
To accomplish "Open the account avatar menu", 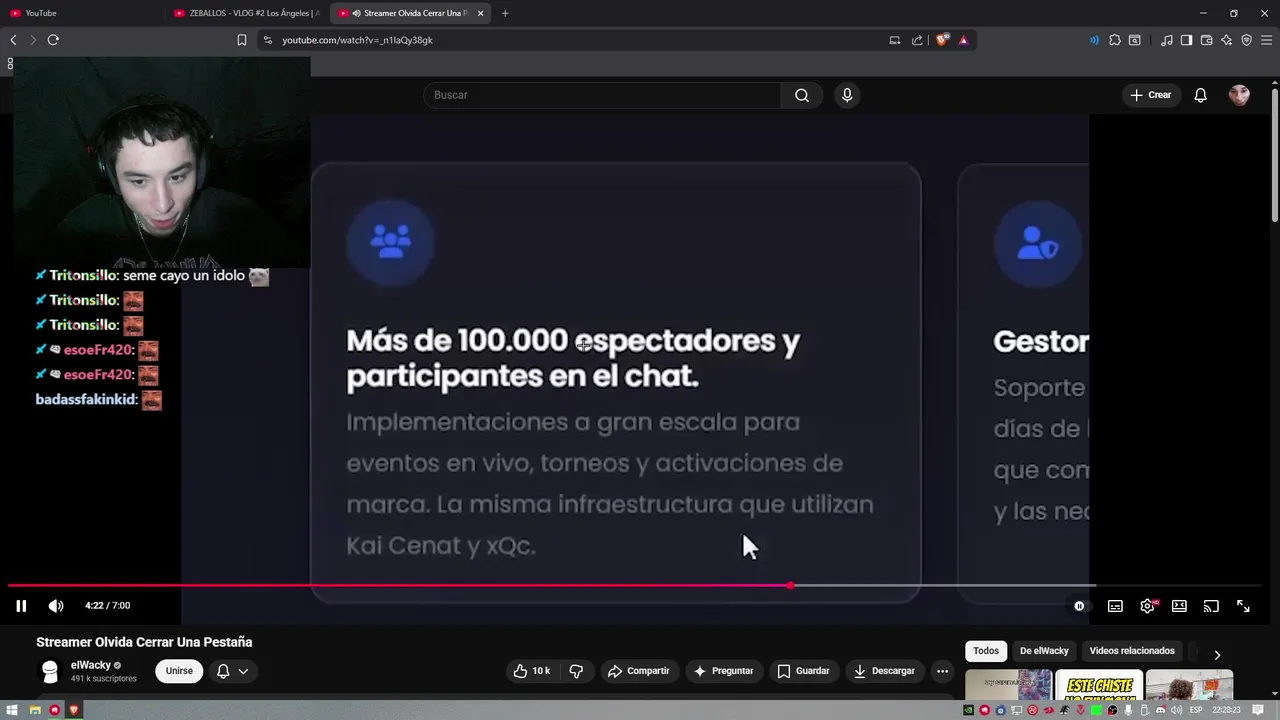I will [x=1239, y=95].
